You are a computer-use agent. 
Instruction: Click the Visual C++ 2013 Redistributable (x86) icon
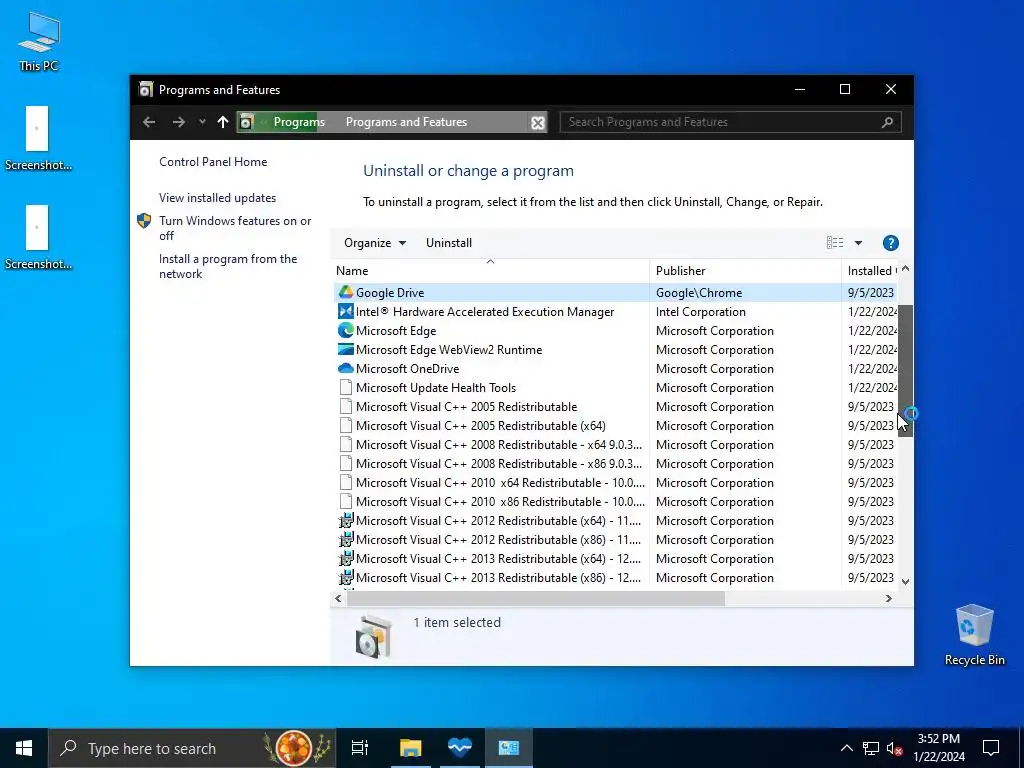[x=345, y=577]
